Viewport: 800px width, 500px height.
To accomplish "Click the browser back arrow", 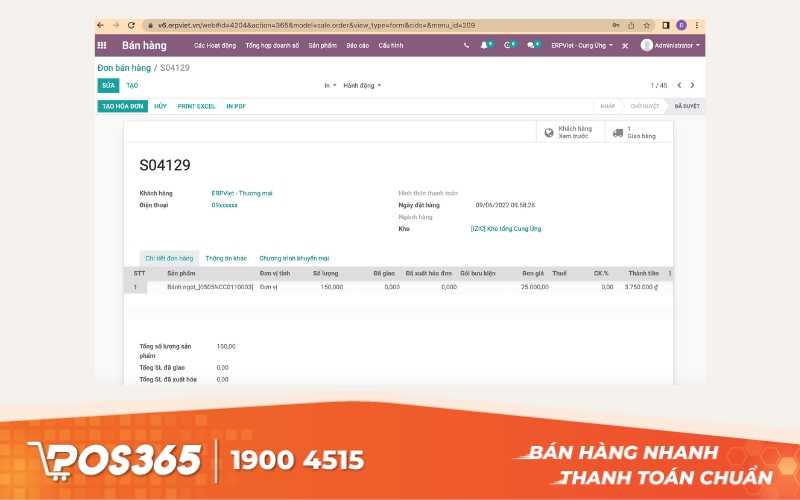I will coord(101,25).
